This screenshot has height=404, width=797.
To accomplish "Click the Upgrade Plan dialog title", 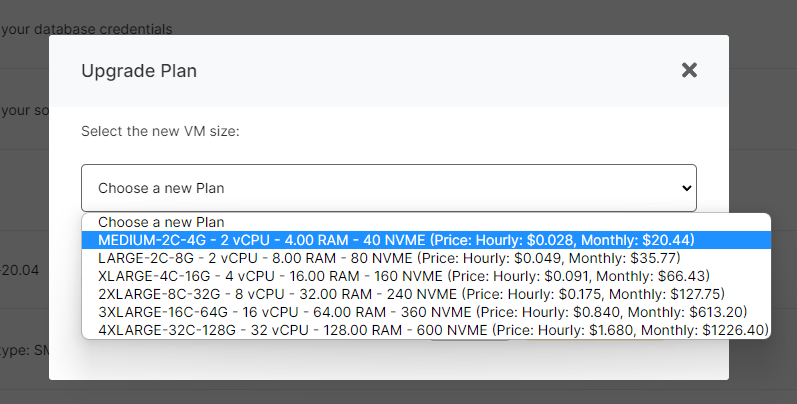I will click(x=139, y=71).
